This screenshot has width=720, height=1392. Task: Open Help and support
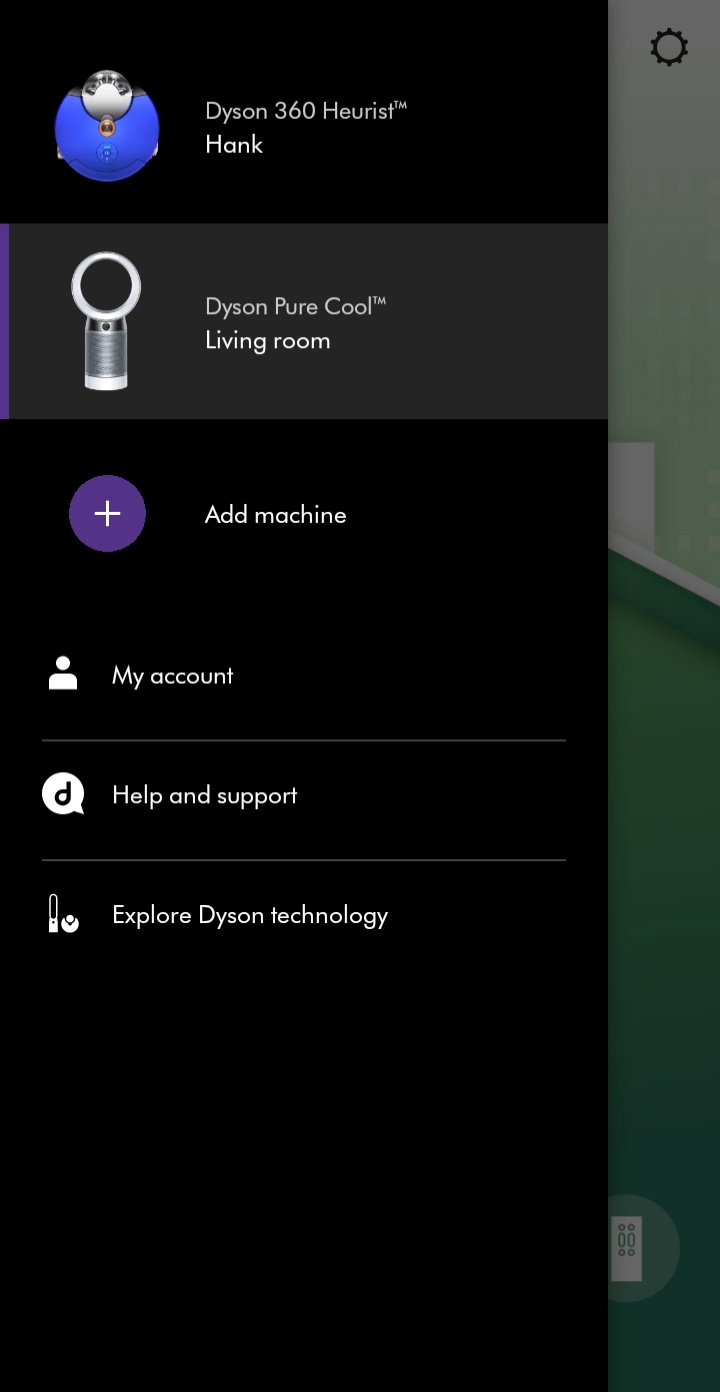click(304, 796)
